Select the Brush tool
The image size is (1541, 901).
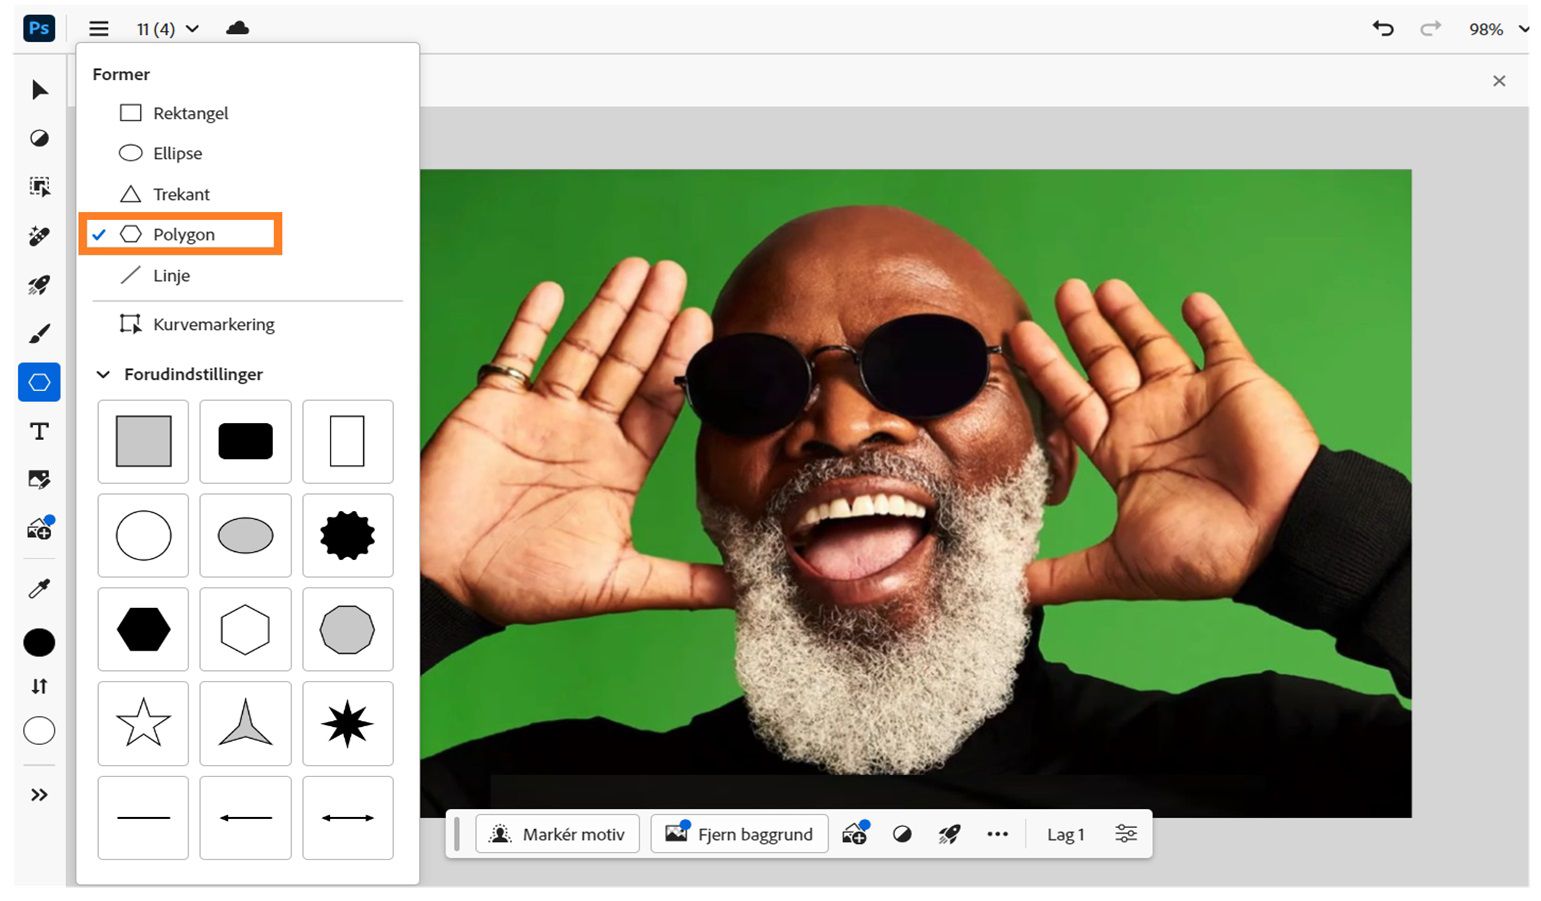pyautogui.click(x=39, y=332)
